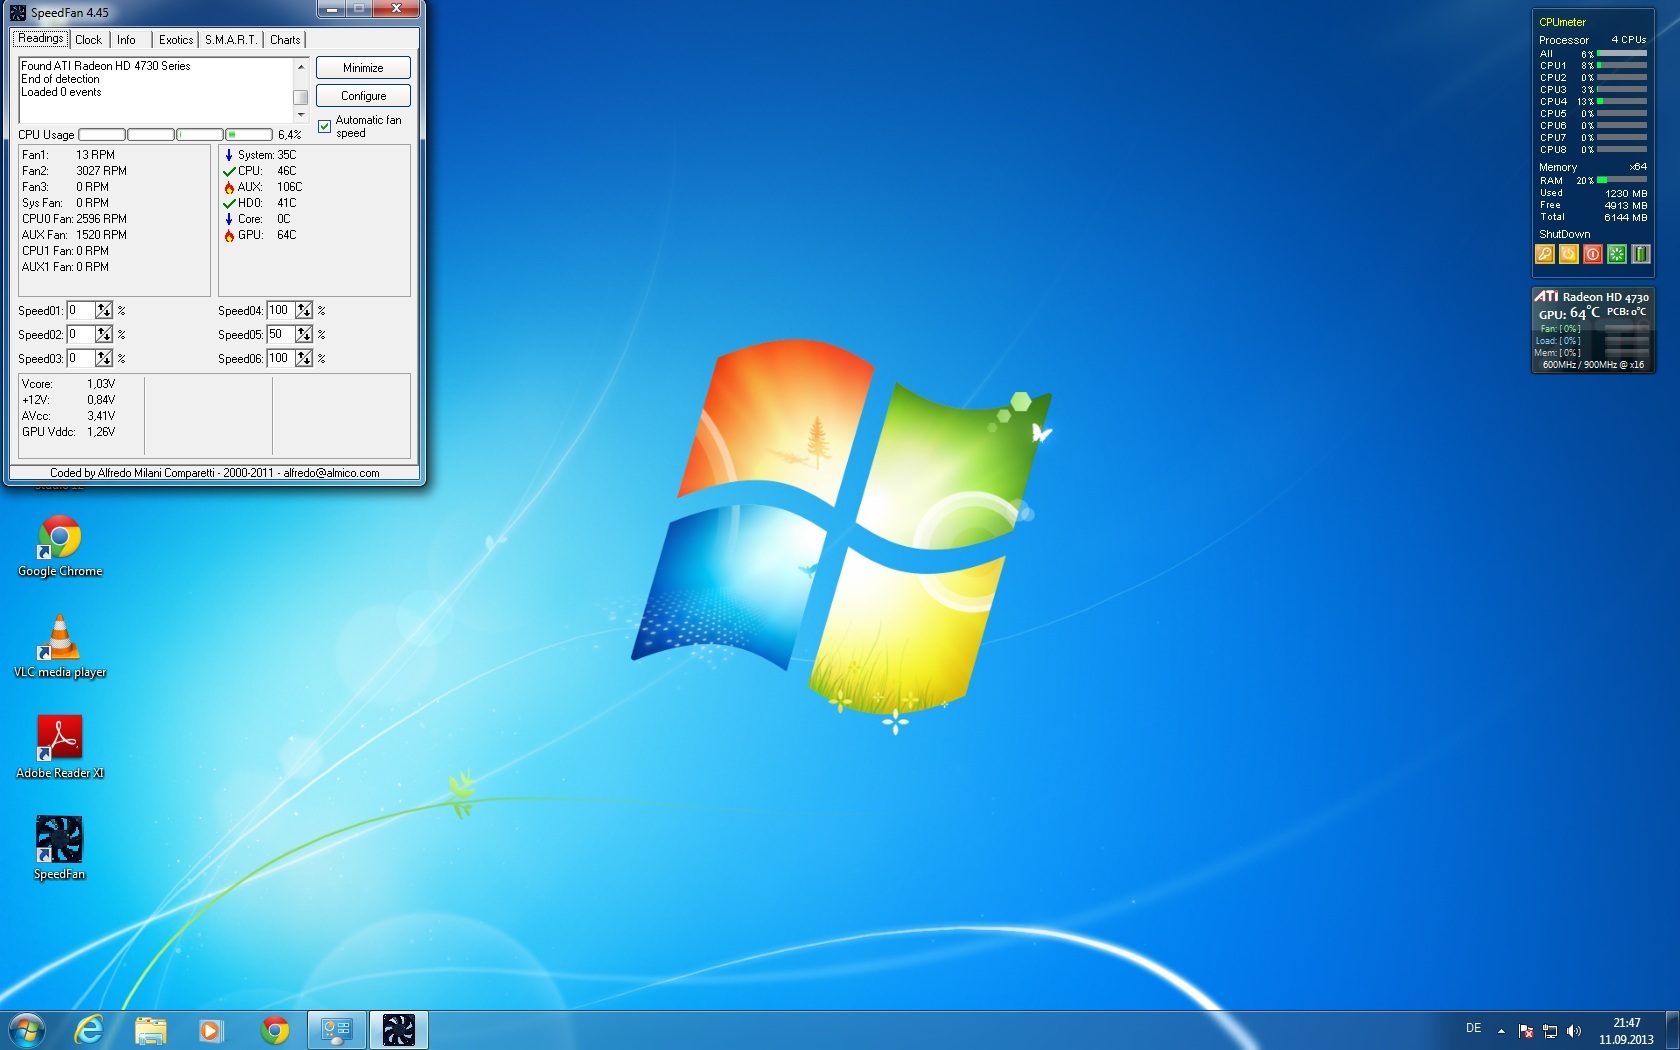Click the Speed05 input field showing 50
Viewport: 1680px width, 1050px height.
point(281,334)
